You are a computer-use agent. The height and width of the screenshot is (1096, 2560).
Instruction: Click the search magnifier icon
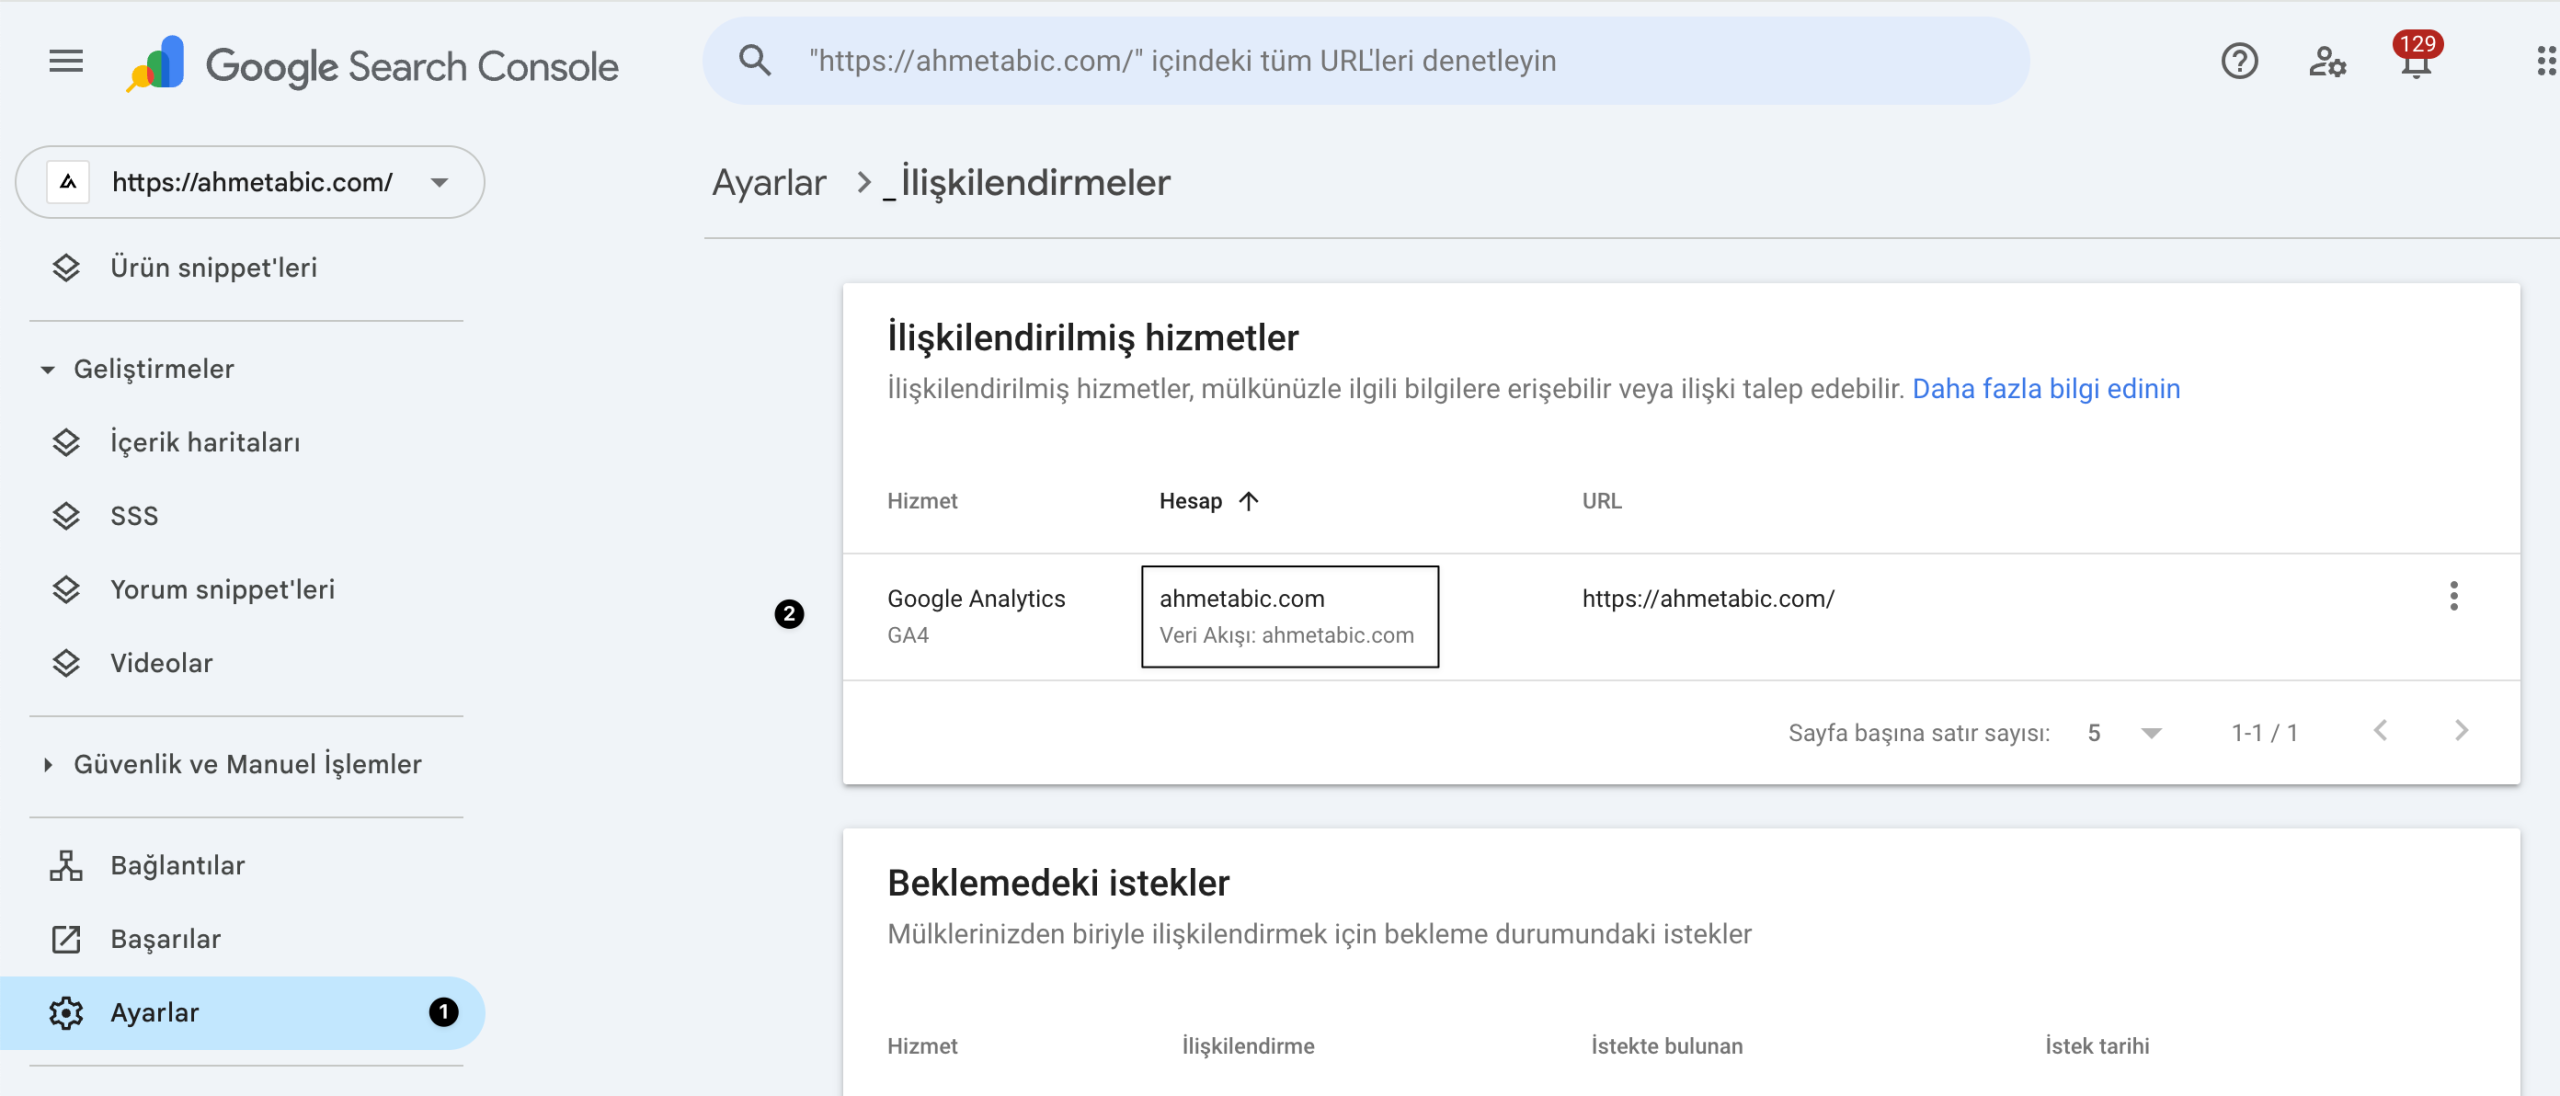[x=755, y=61]
